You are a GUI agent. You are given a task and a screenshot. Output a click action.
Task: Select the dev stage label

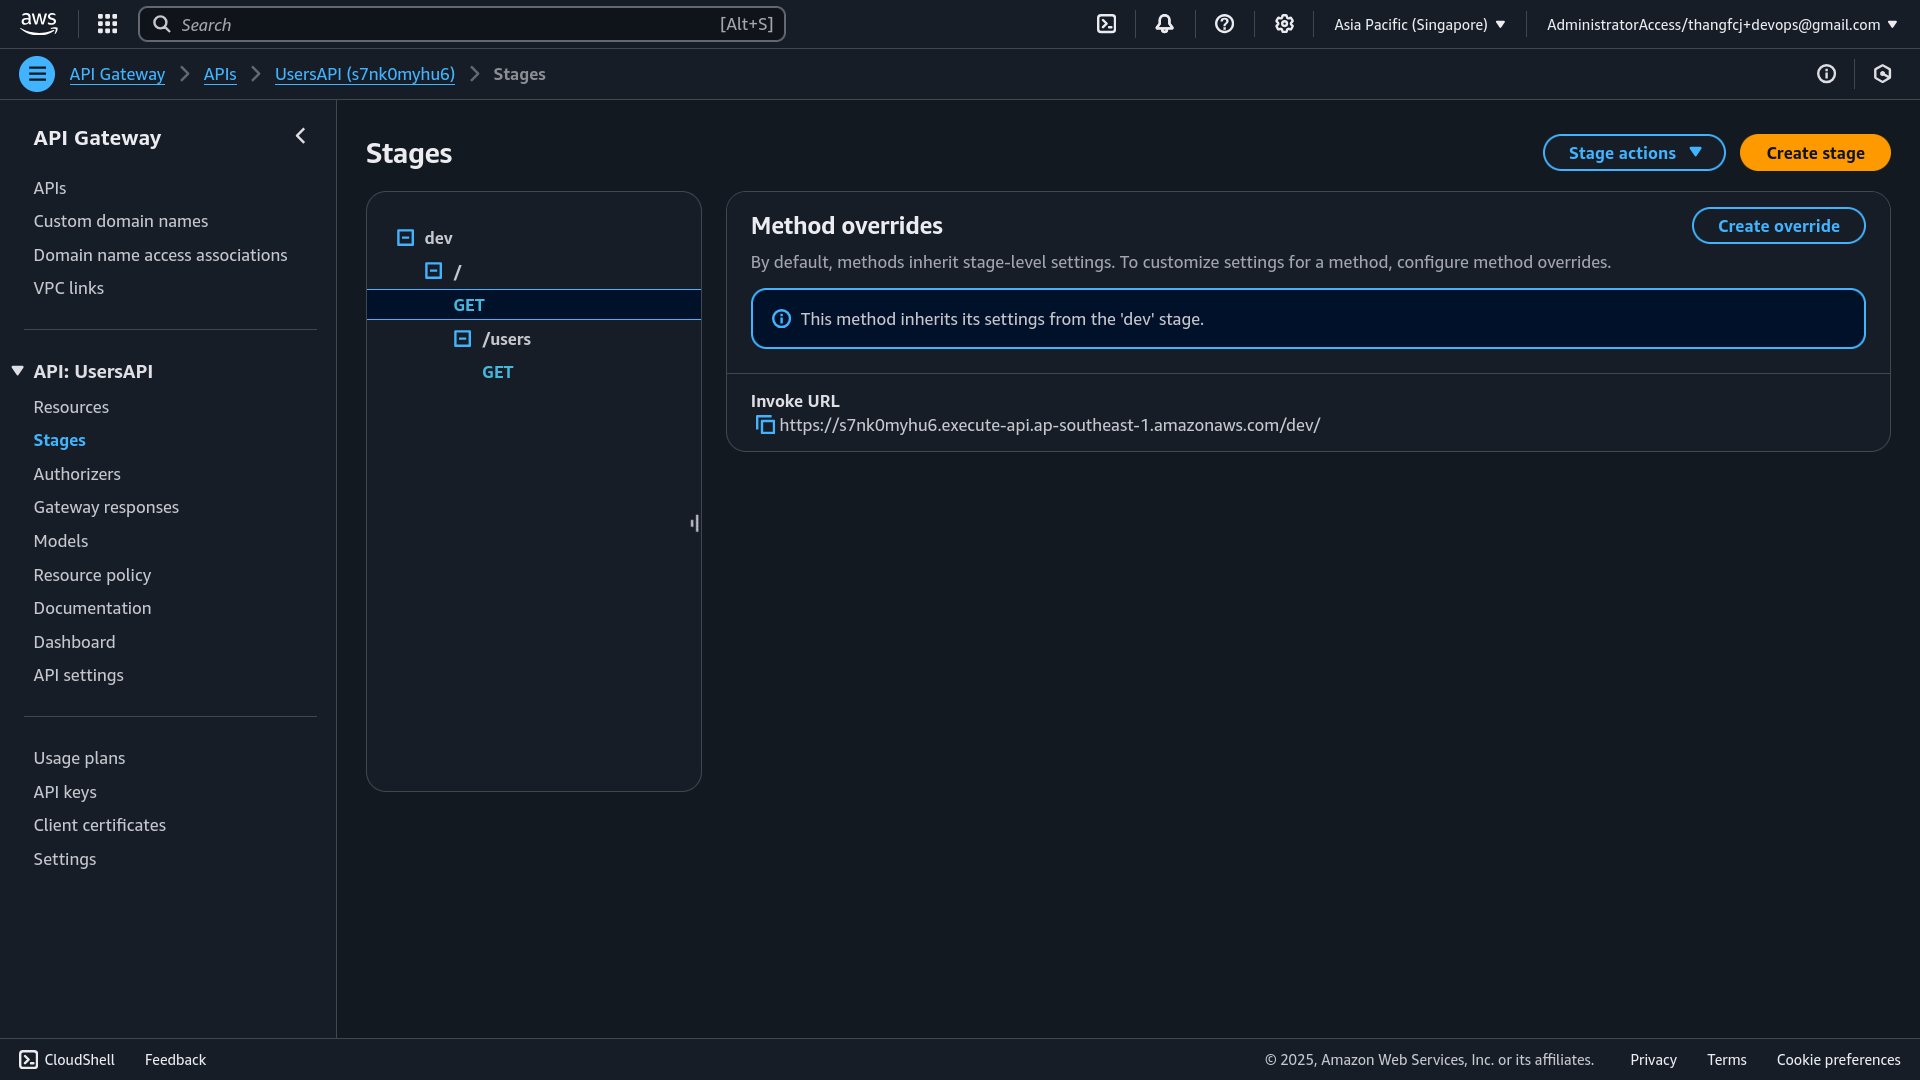tap(438, 238)
